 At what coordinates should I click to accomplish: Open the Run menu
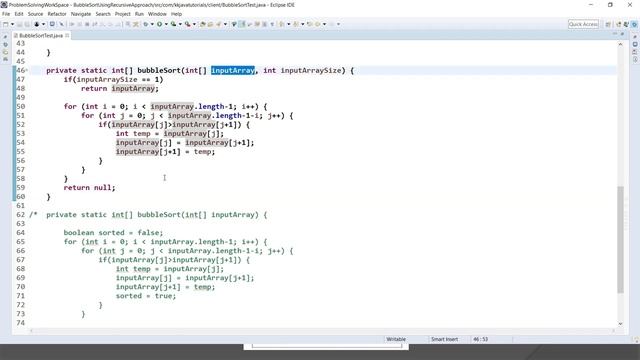pos(139,14)
